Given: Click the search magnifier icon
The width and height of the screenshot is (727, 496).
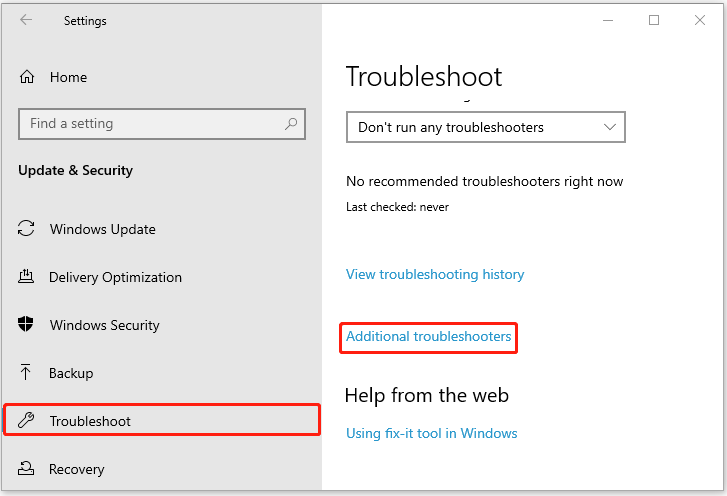Looking at the screenshot, I should (x=291, y=123).
